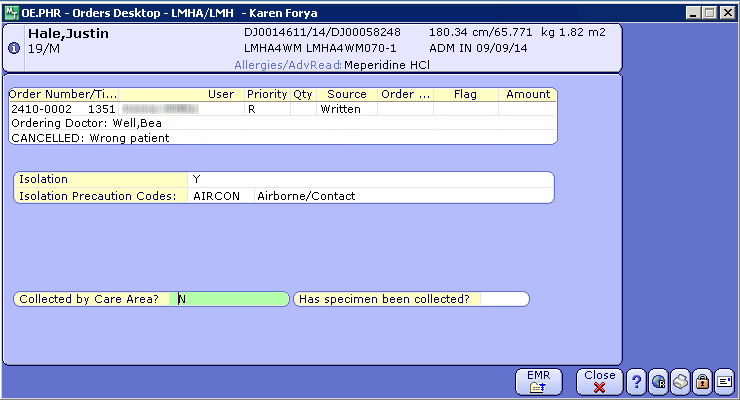Click the Collected by Care Area field
The width and height of the screenshot is (740, 400).
tap(230, 299)
